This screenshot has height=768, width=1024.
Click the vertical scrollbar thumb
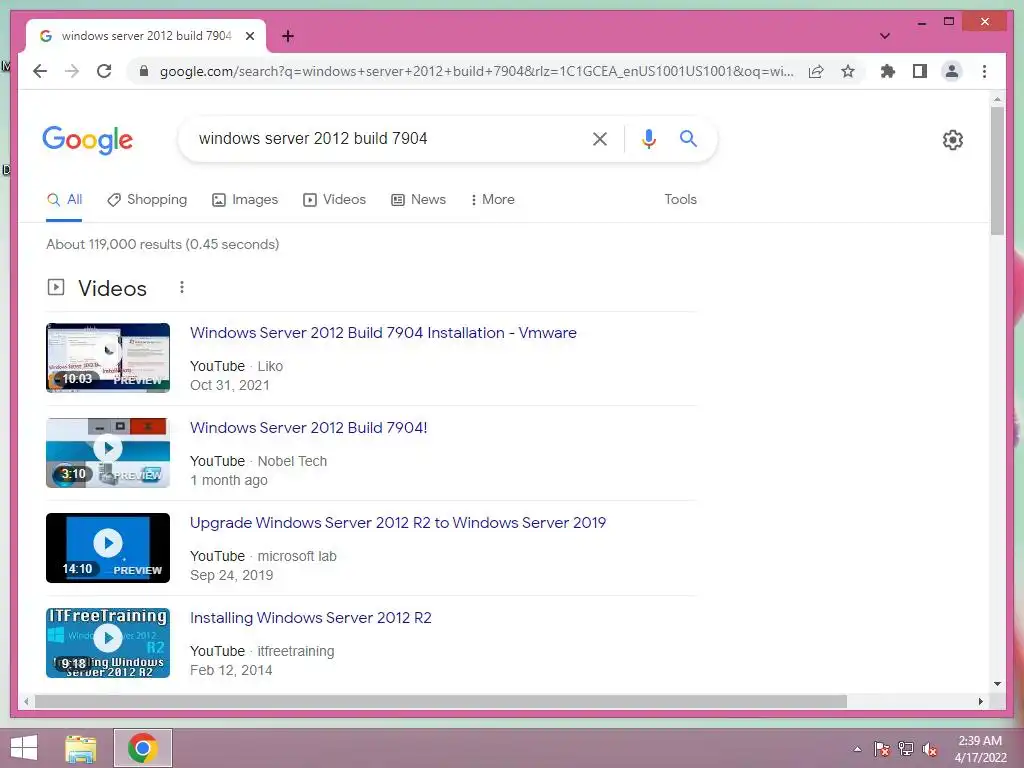coord(997,171)
